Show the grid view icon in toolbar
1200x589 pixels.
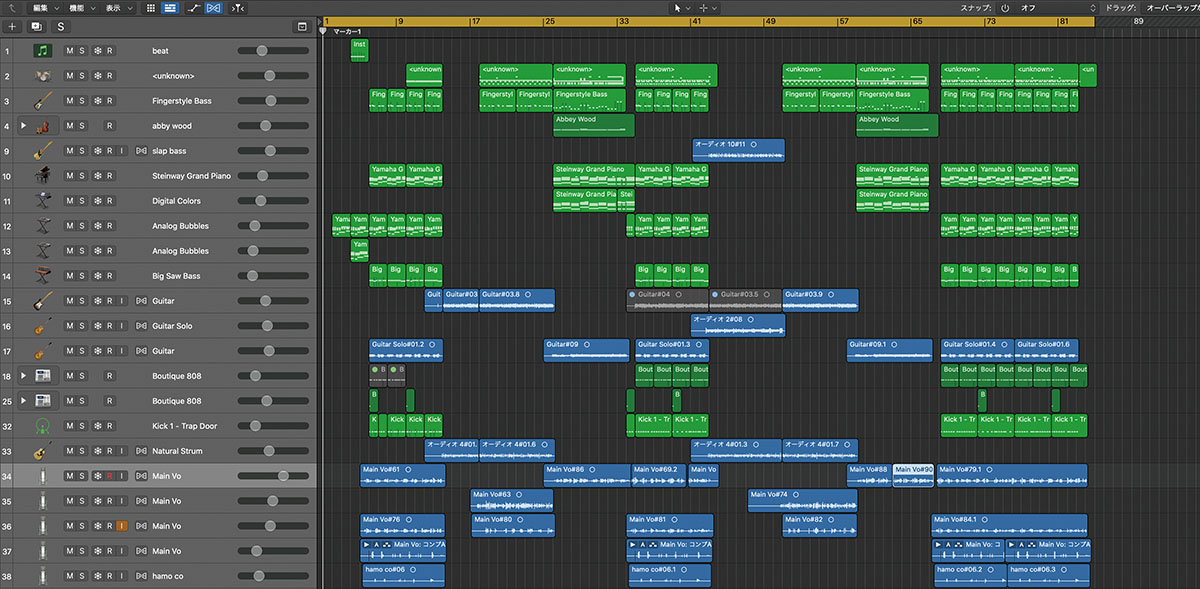coord(151,7)
